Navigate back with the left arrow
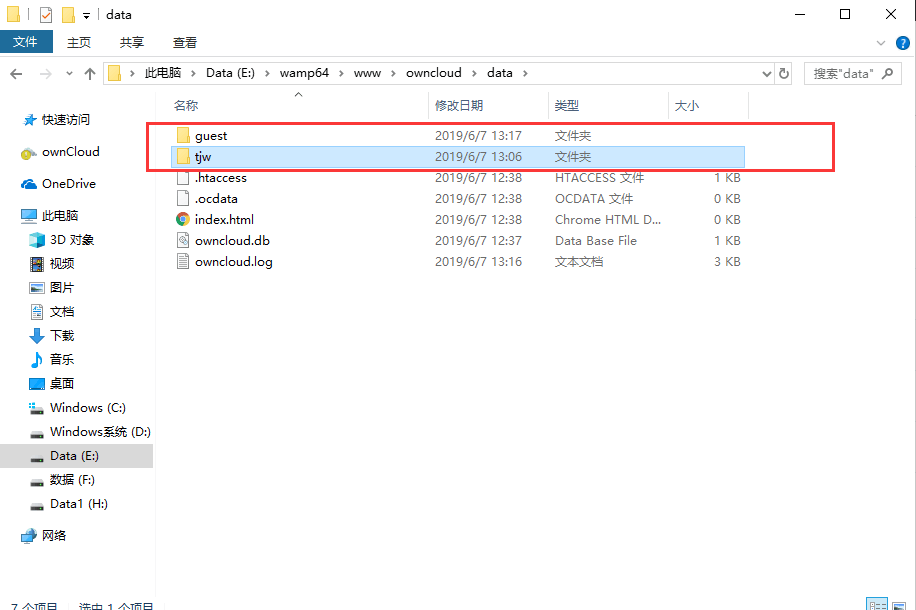Viewport: 916px width, 610px height. click(x=16, y=74)
